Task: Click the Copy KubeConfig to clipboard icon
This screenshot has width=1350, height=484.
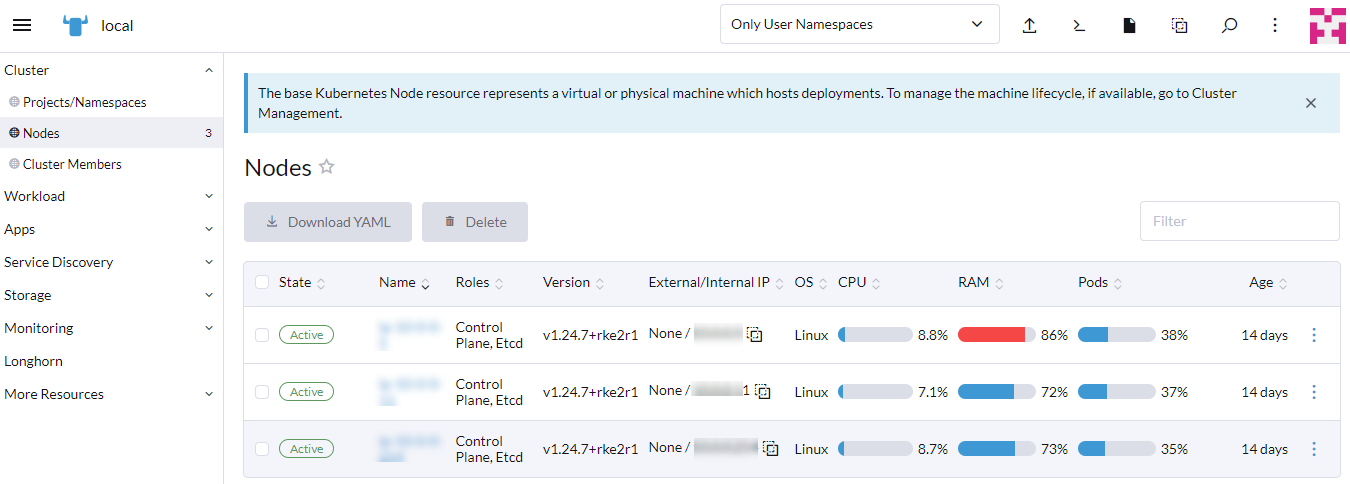Action: point(1179,25)
